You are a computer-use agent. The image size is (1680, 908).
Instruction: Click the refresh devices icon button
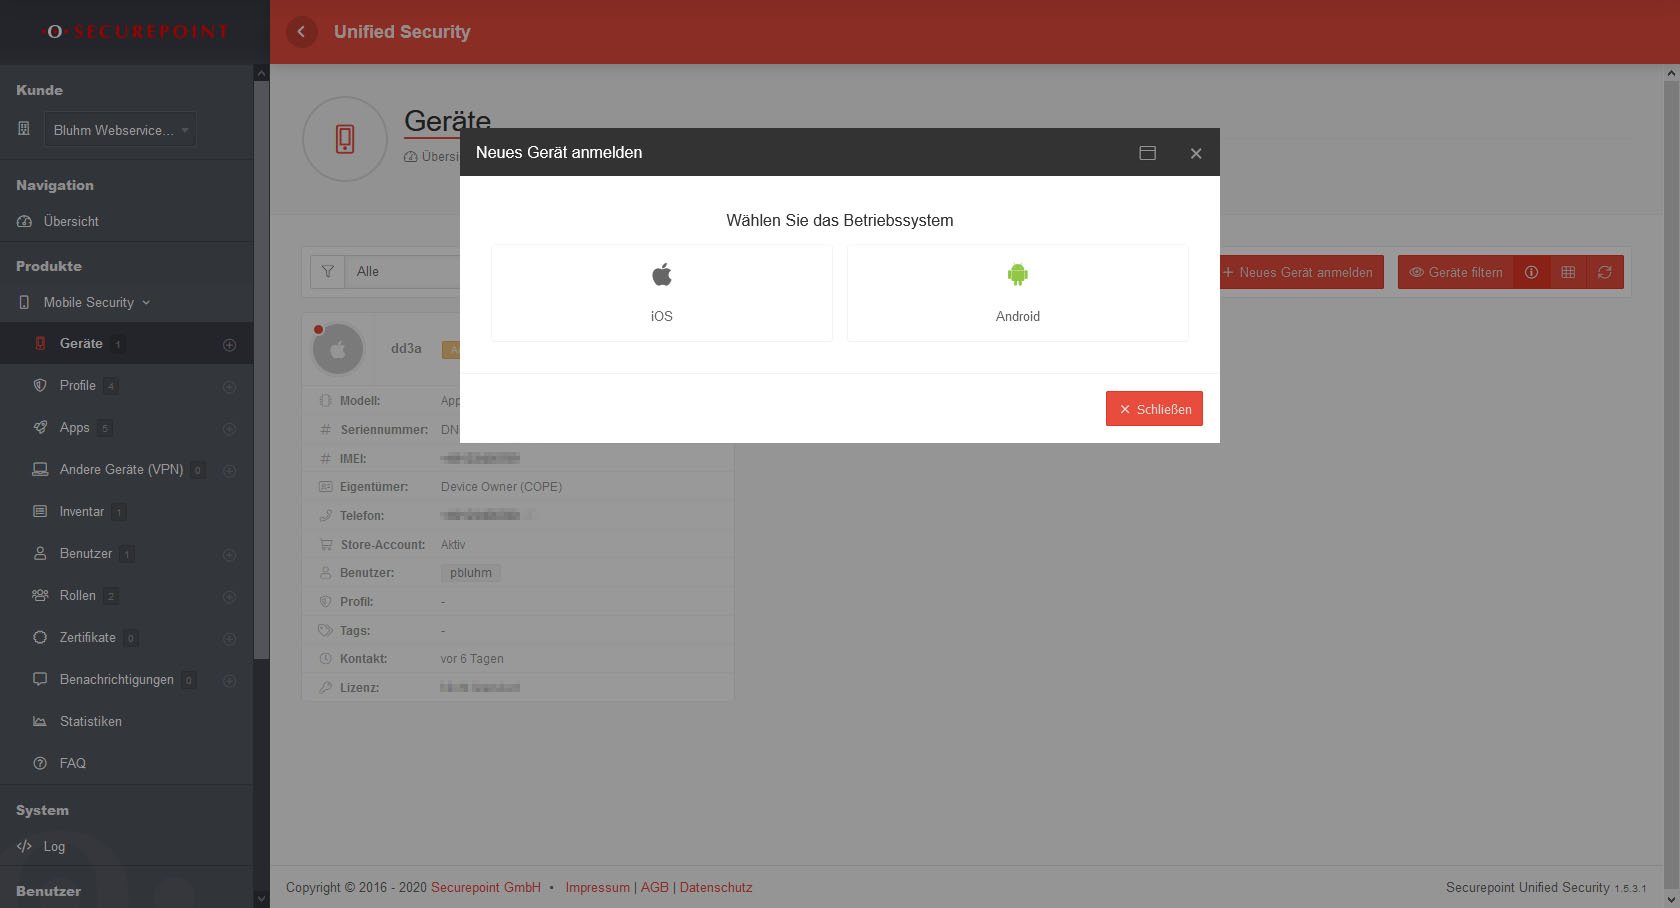1604,272
